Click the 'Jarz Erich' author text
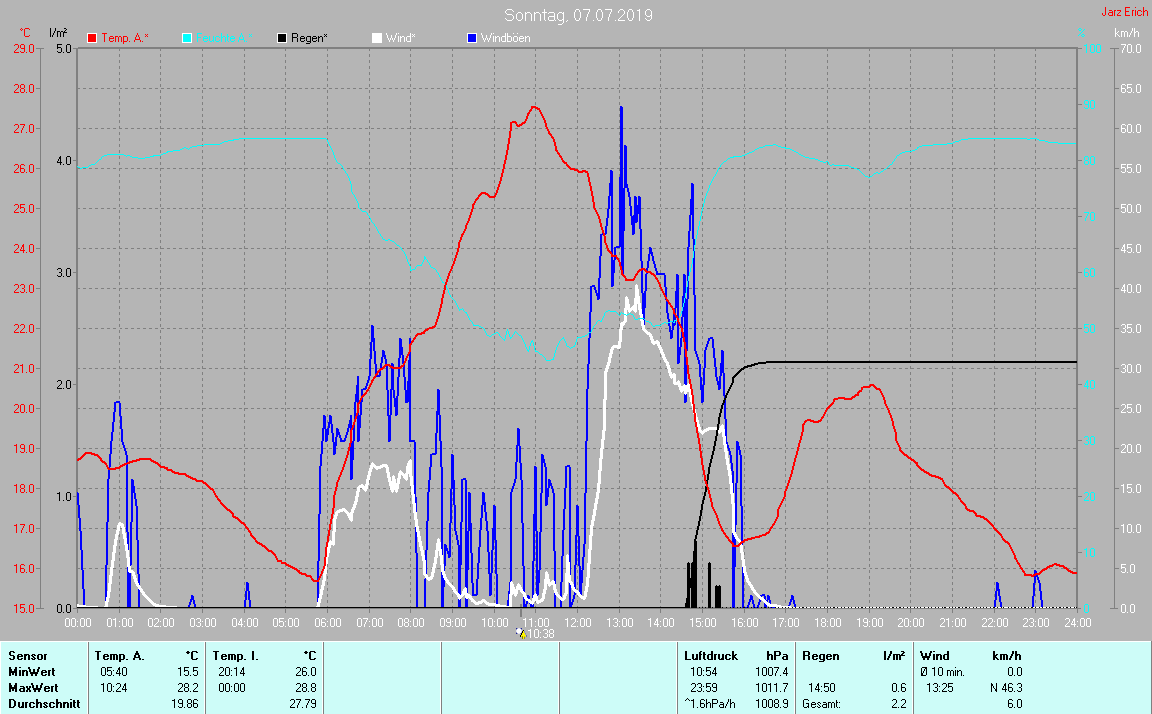The width and height of the screenshot is (1152, 714). pyautogui.click(x=1124, y=13)
